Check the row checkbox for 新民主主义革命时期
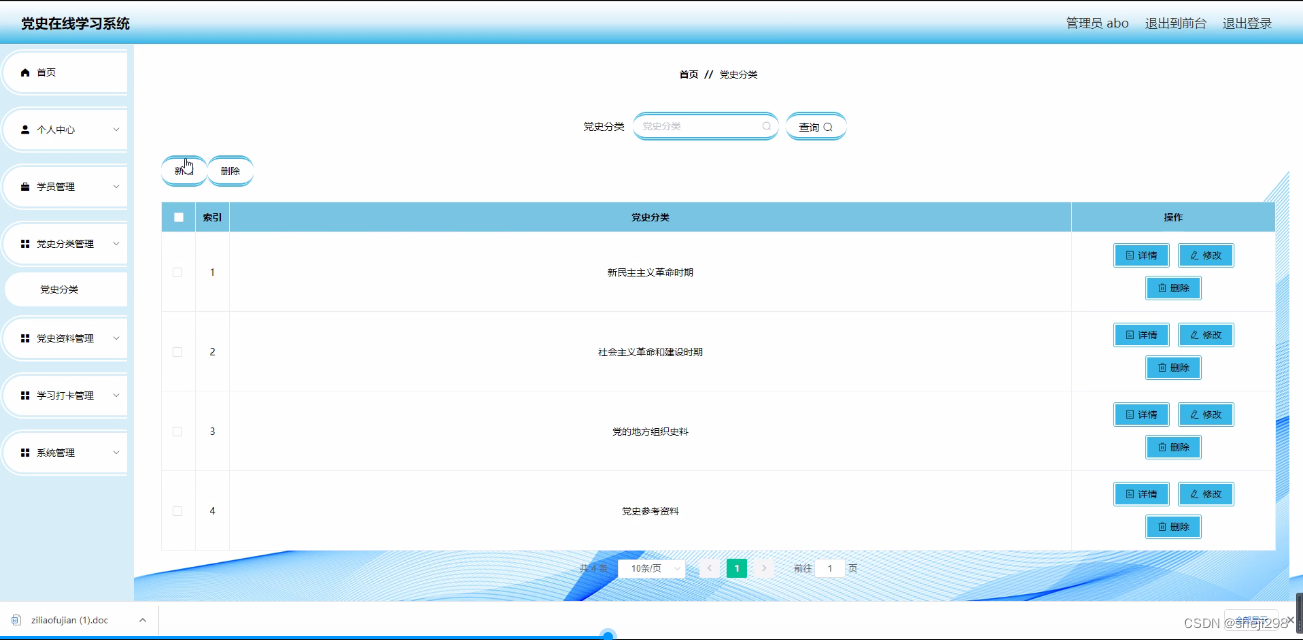Screen dimensions: 1303x640 (x=177, y=271)
